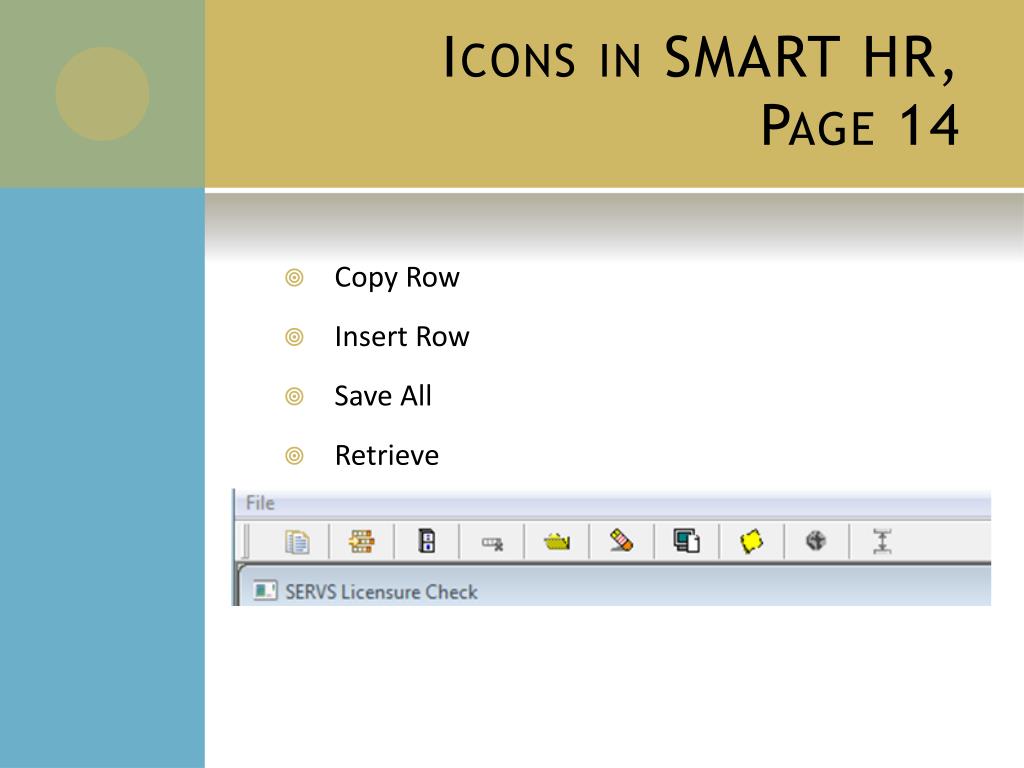Click the I-beam text cursor icon

click(x=882, y=541)
